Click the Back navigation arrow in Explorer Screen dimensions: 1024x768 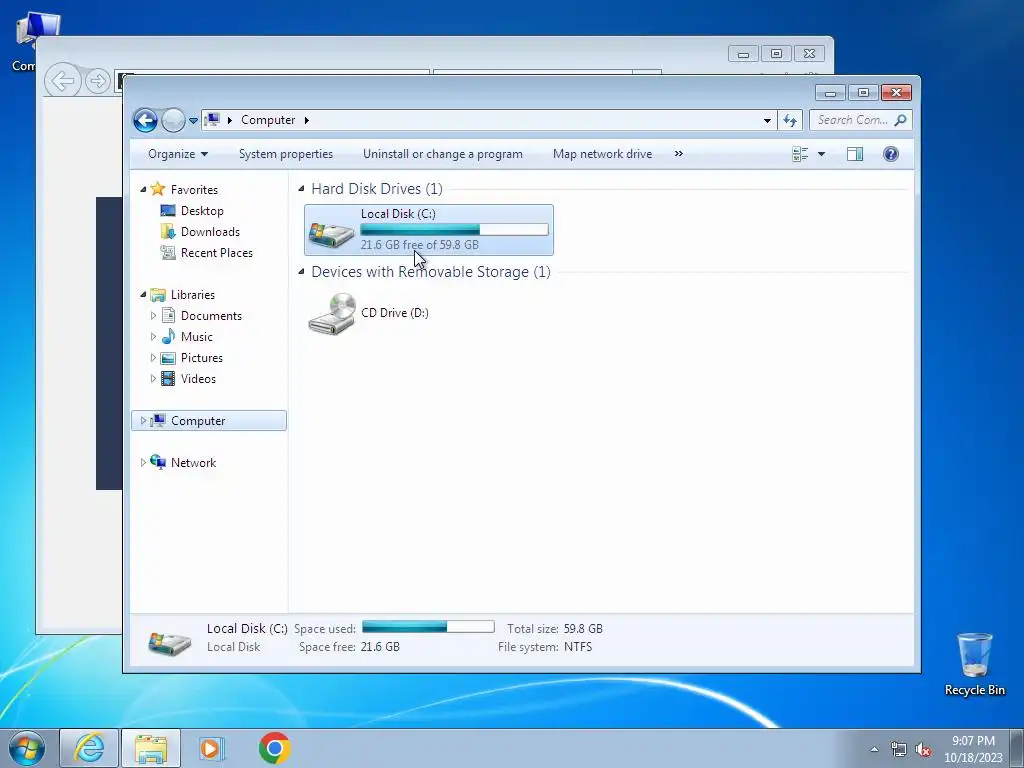point(145,120)
